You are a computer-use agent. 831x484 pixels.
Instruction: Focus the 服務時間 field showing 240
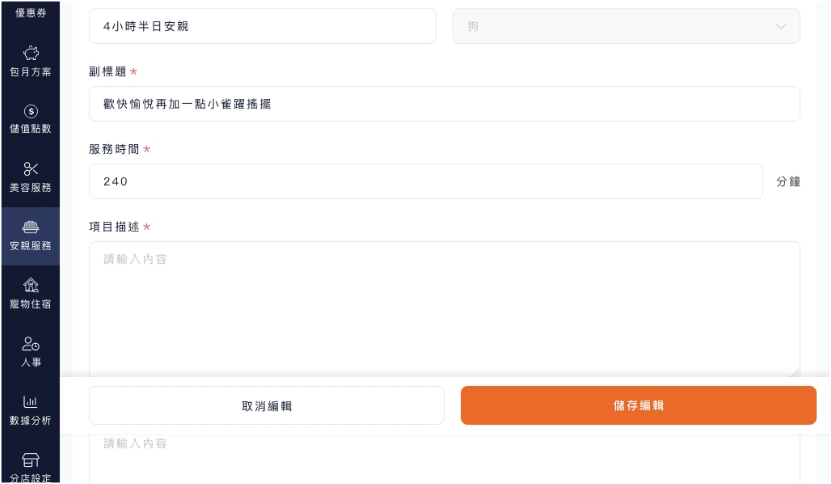point(426,181)
